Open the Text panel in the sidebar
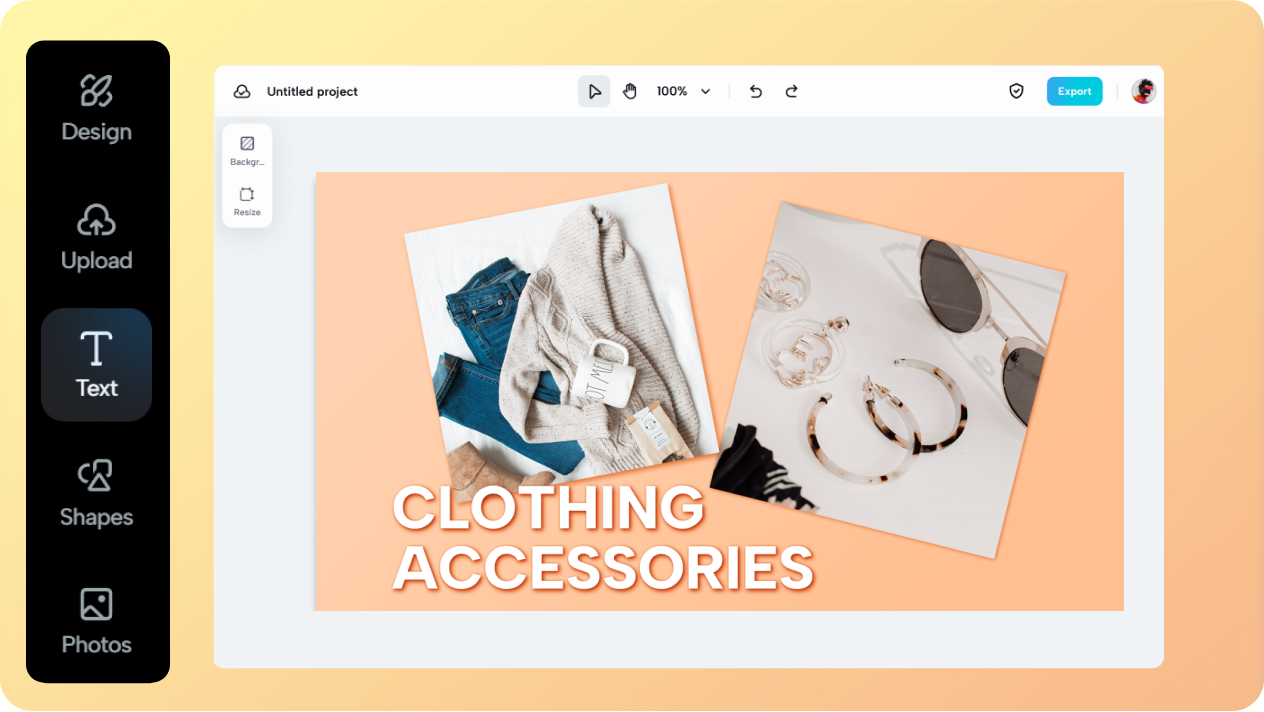Viewport: 1264px width, 712px height. [96, 365]
